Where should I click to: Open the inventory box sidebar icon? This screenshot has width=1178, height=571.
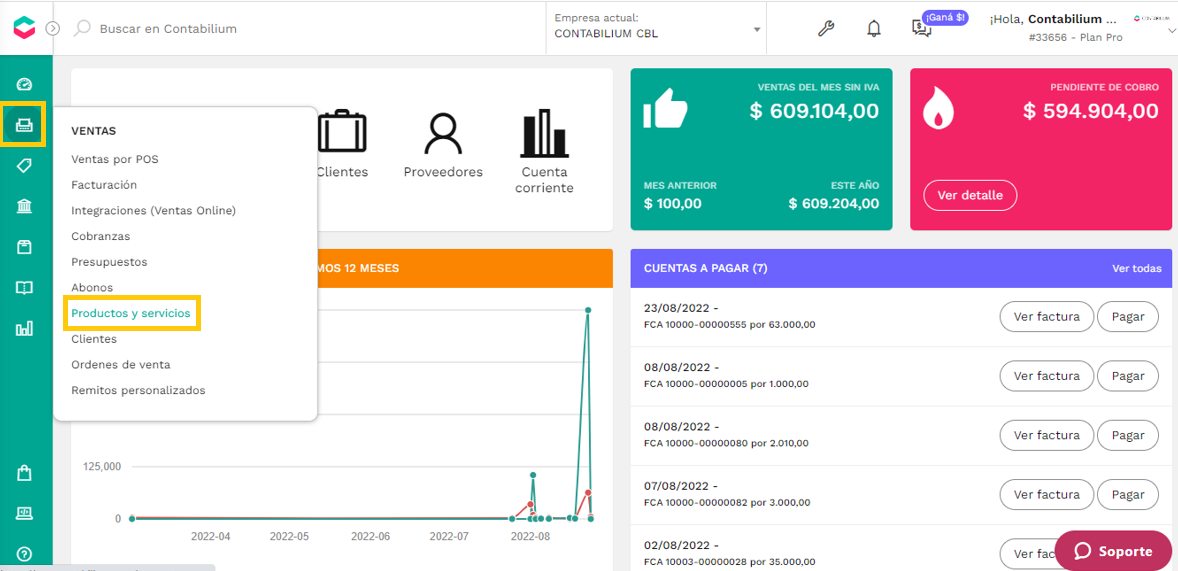pyautogui.click(x=25, y=247)
